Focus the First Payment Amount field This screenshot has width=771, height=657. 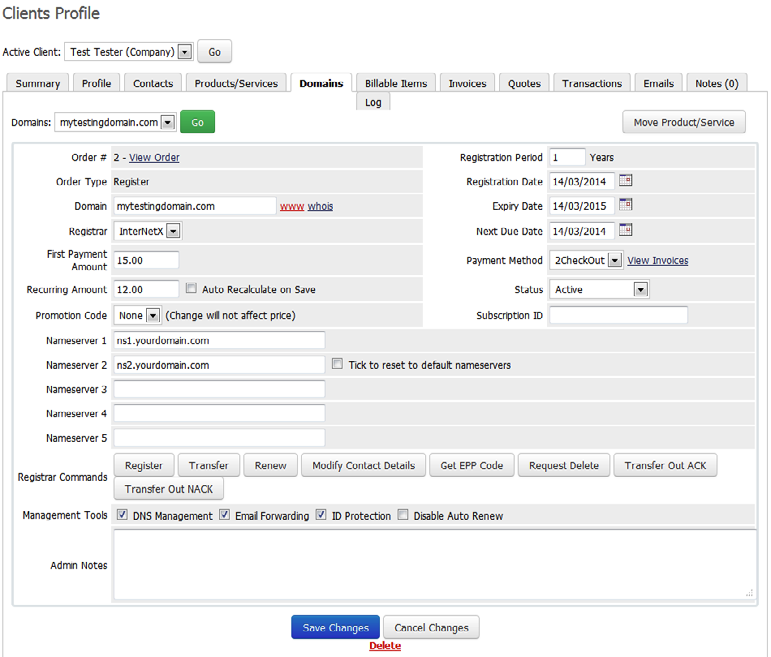146,260
